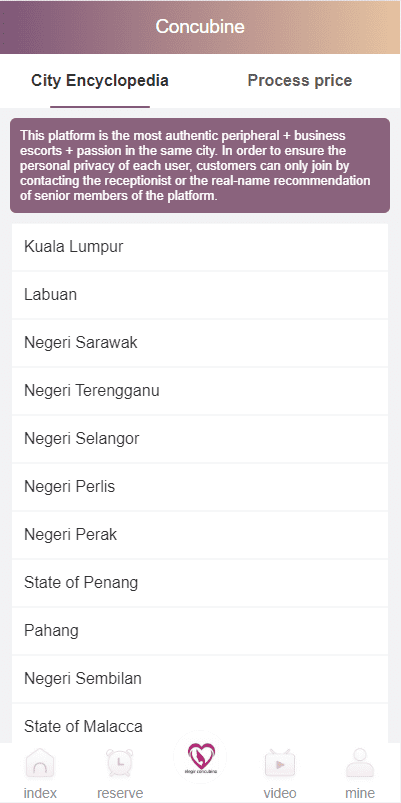Select Negeri Terengganu entry

click(x=200, y=391)
